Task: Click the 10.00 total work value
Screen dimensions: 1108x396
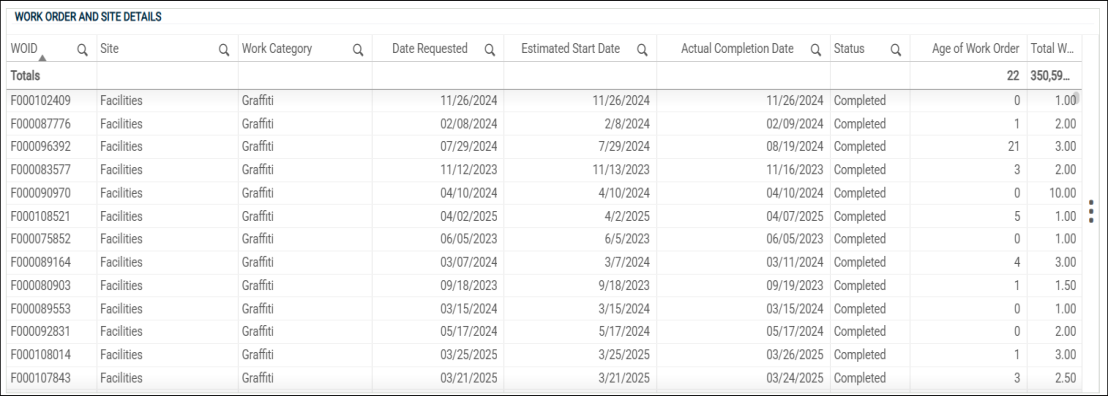Action: pos(1062,193)
